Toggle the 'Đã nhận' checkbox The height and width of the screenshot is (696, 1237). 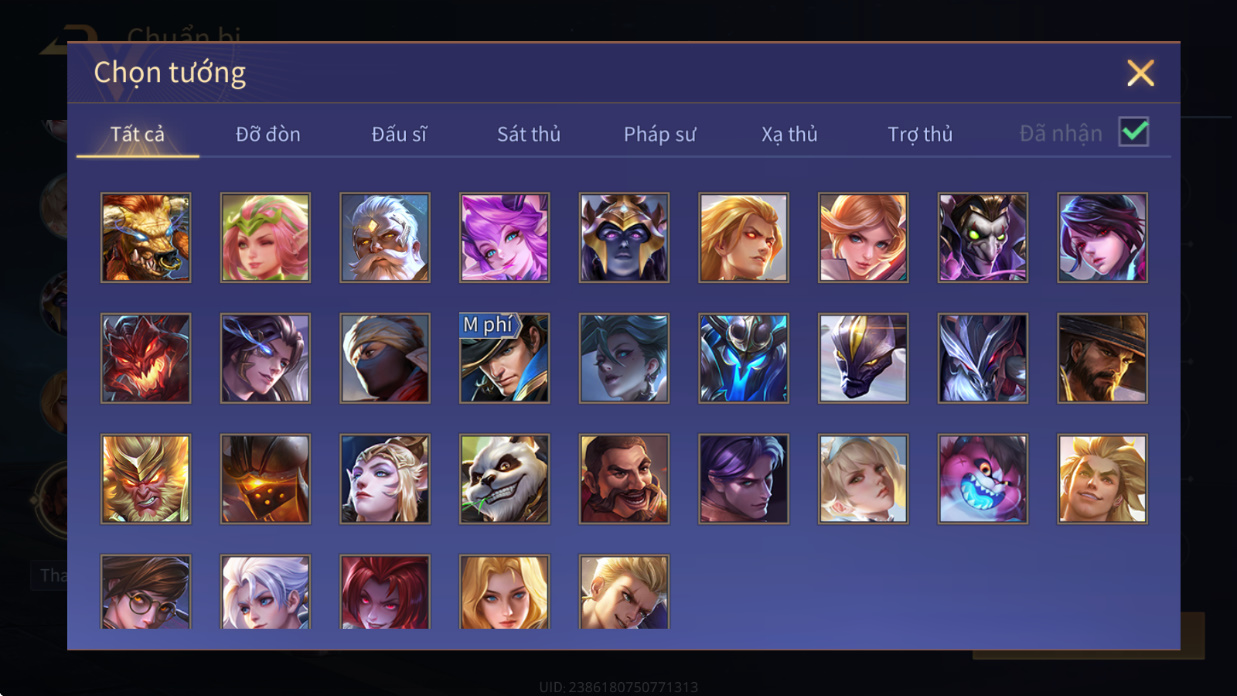(1133, 132)
